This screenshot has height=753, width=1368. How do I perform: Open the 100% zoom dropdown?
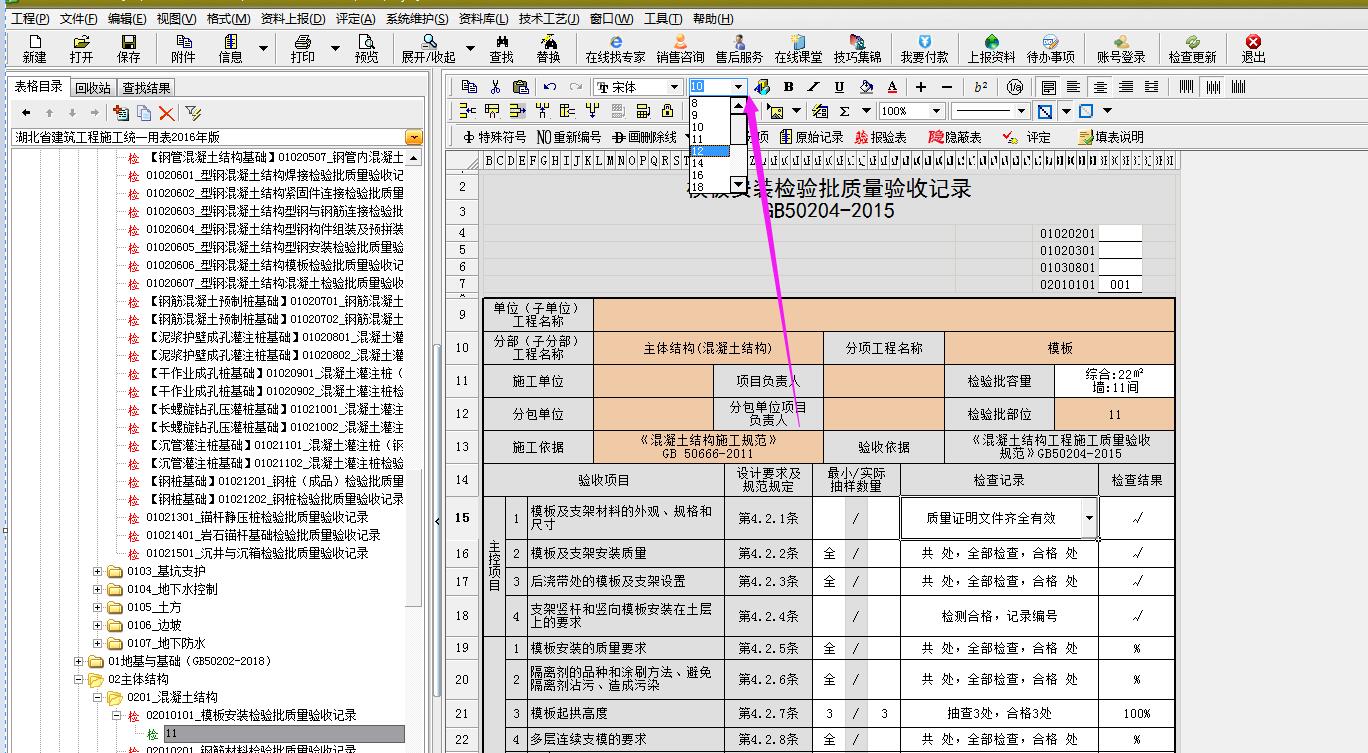tap(936, 111)
